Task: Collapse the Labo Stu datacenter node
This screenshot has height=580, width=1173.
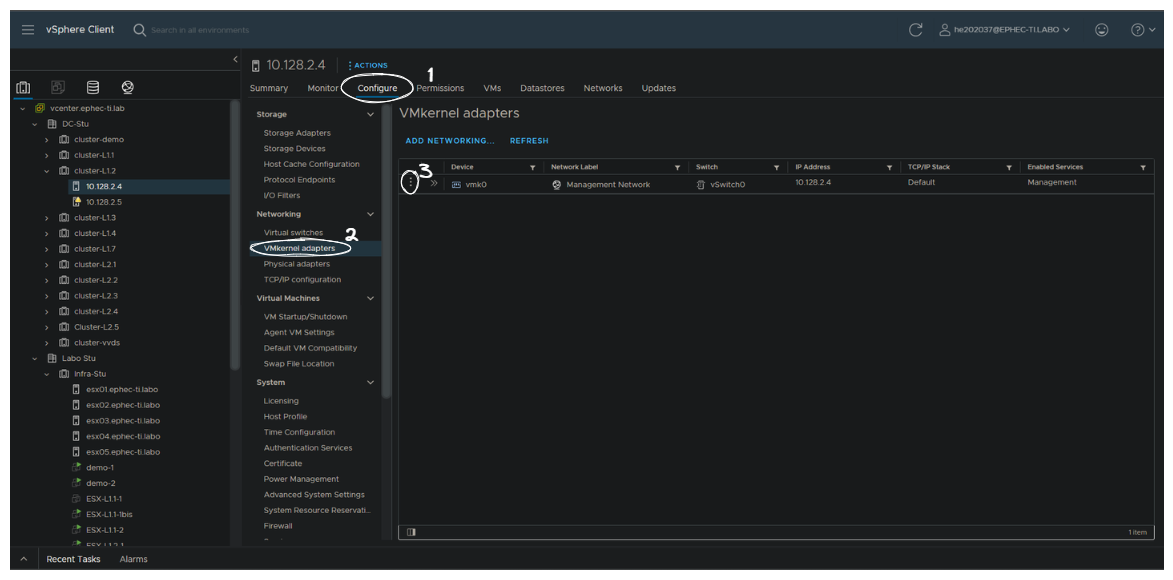Action: coord(34,358)
